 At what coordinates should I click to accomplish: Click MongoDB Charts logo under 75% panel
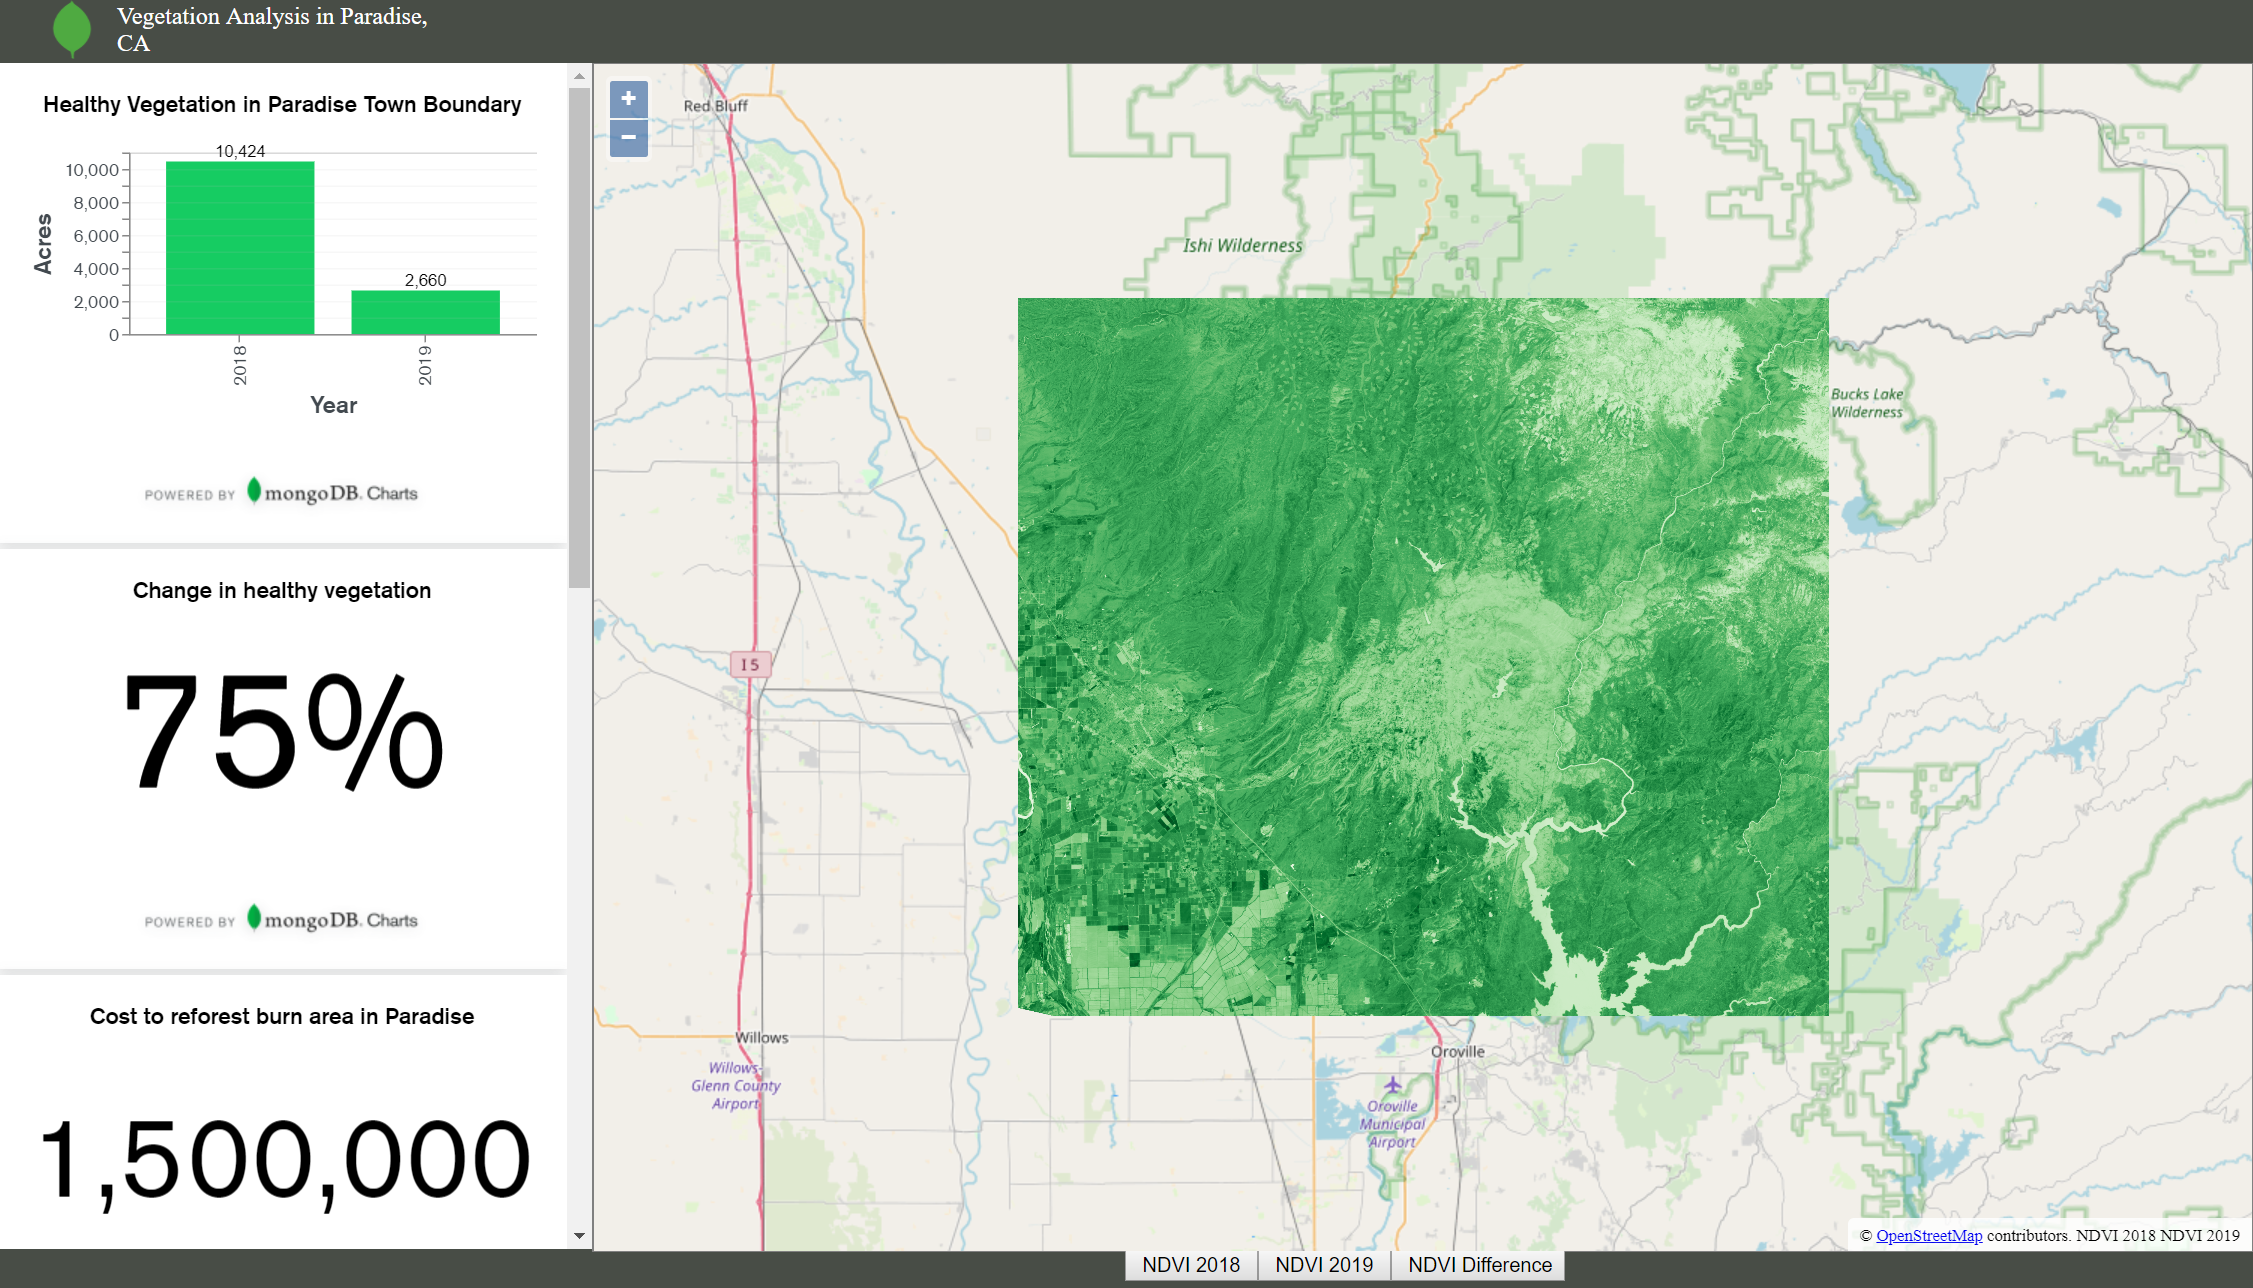pyautogui.click(x=332, y=920)
